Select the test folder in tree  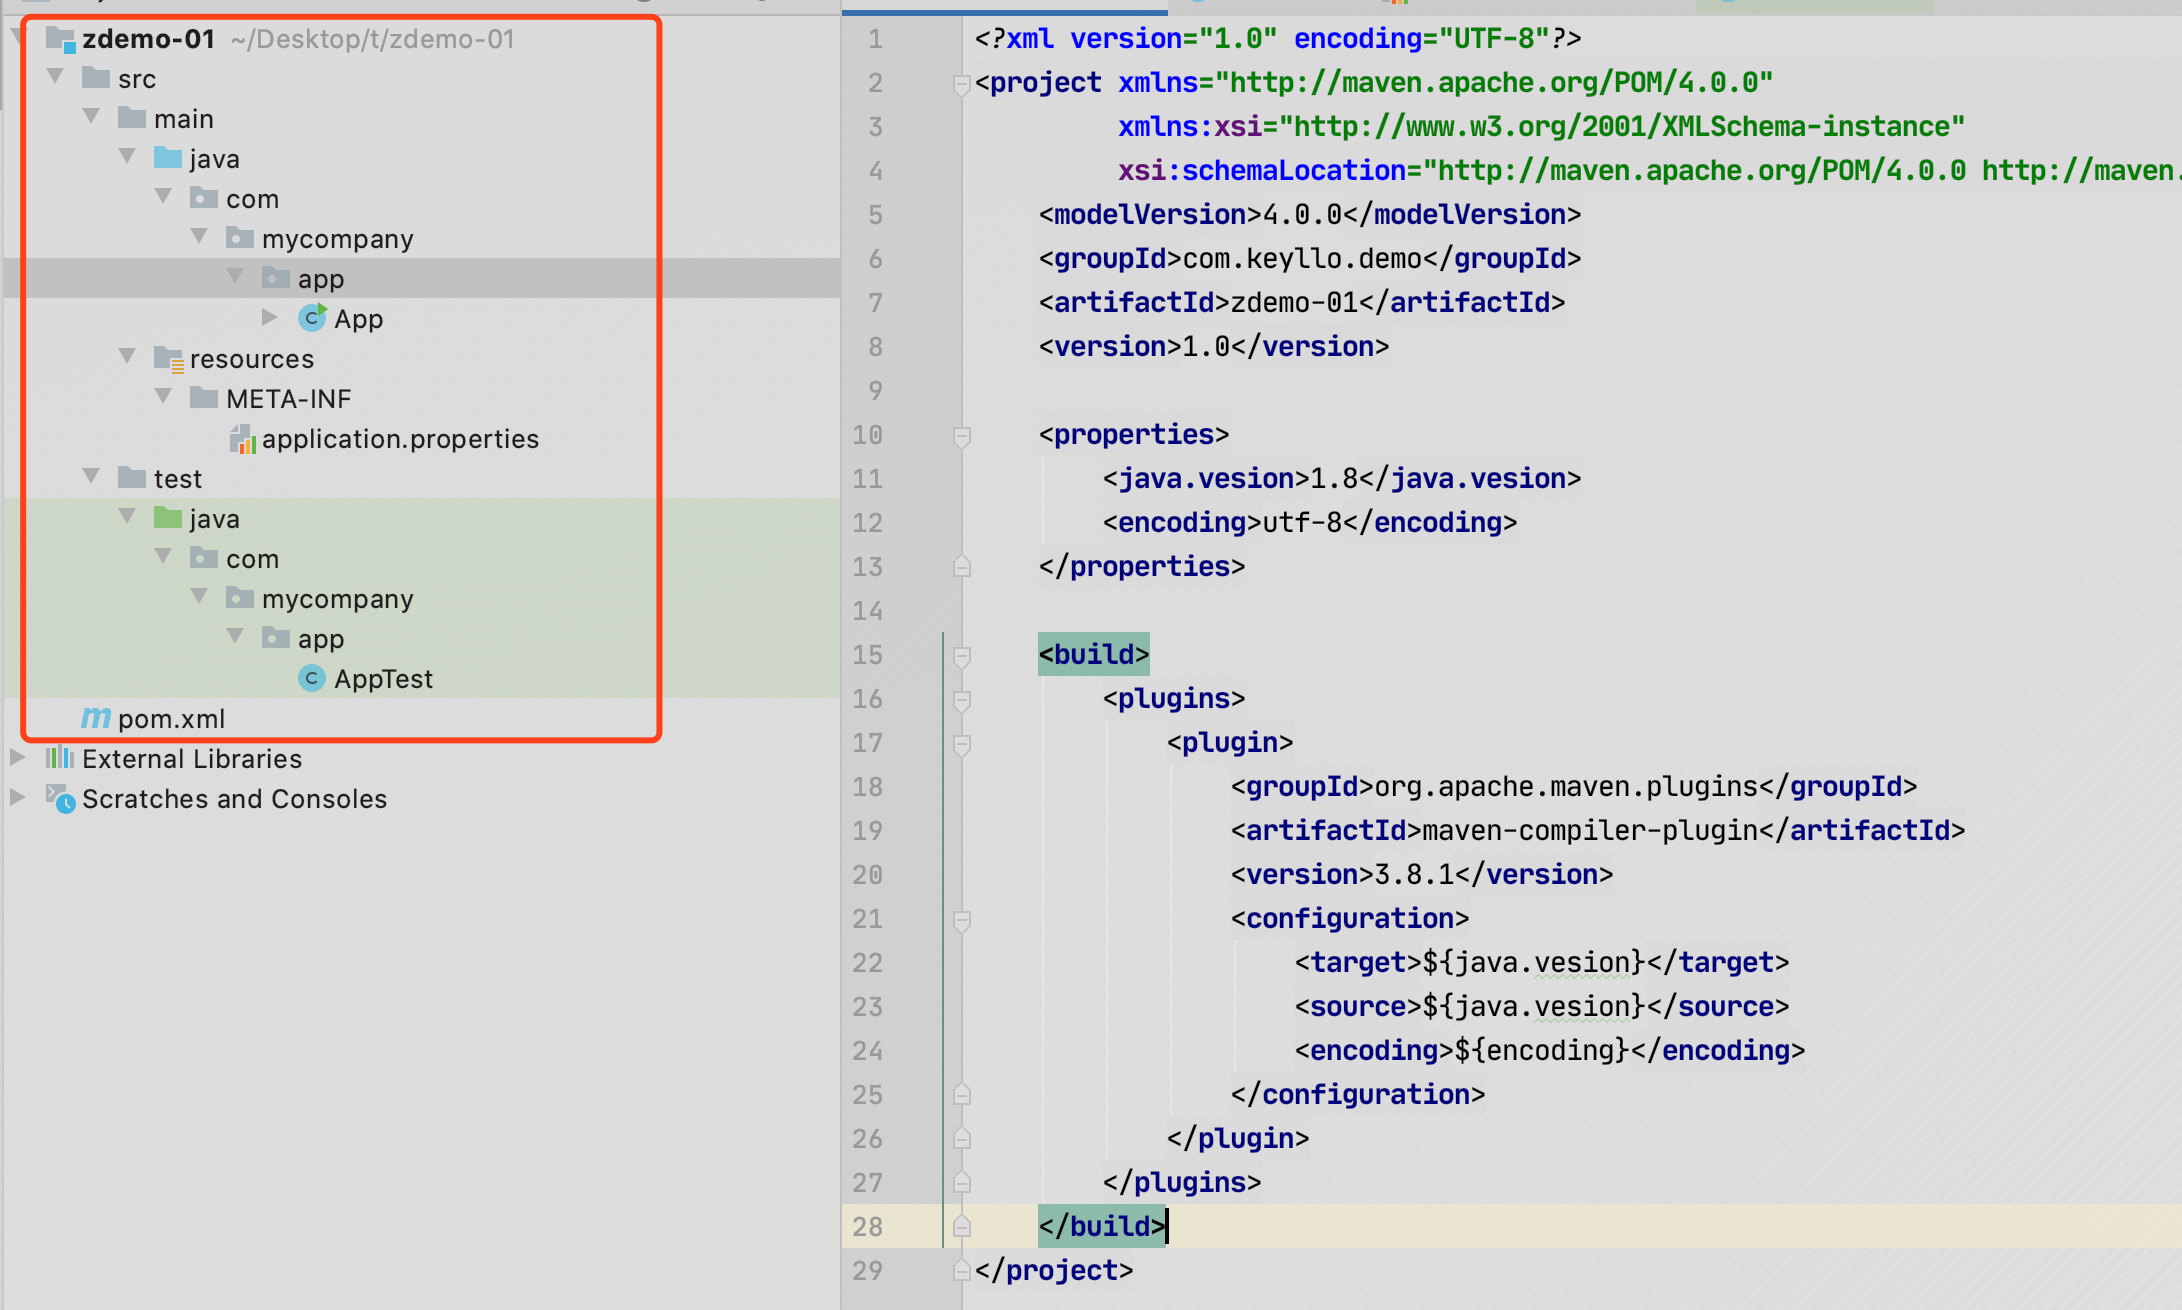coord(177,479)
